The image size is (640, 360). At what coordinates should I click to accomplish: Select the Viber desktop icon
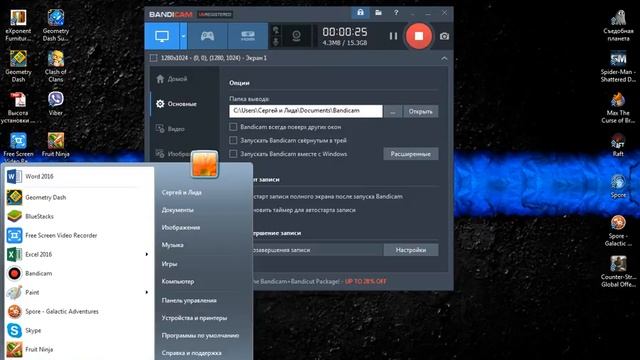pyautogui.click(x=56, y=104)
